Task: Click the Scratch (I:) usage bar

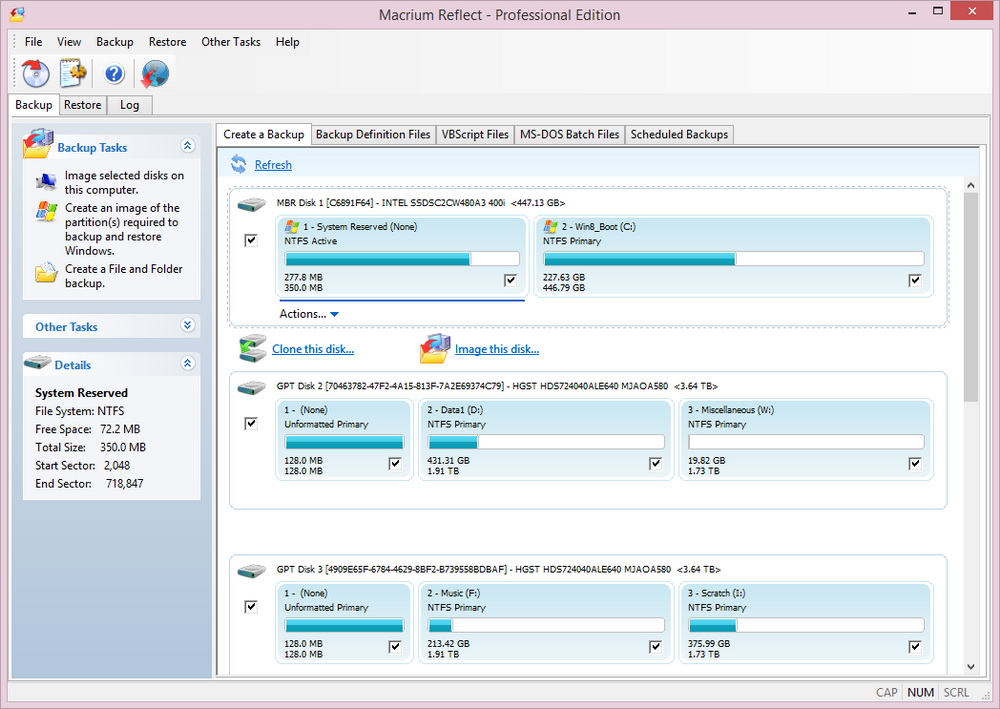Action: point(806,625)
